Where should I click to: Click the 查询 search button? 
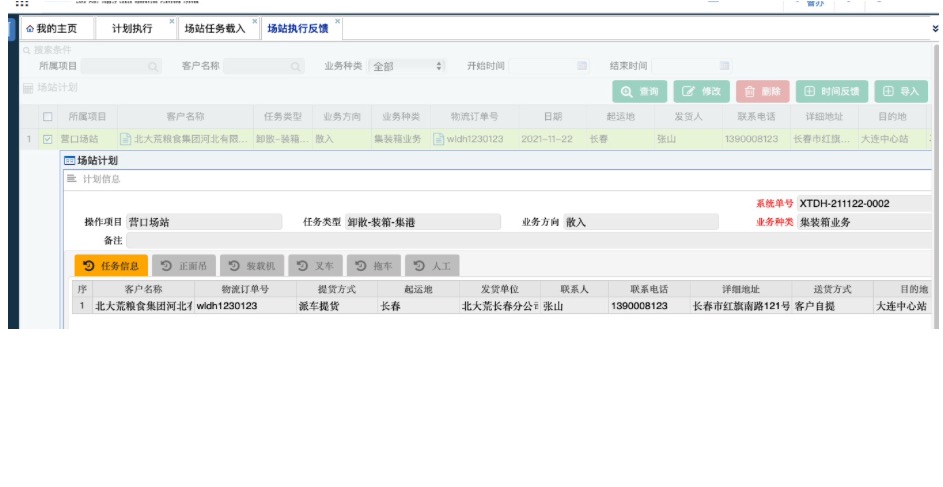pyautogui.click(x=640, y=92)
